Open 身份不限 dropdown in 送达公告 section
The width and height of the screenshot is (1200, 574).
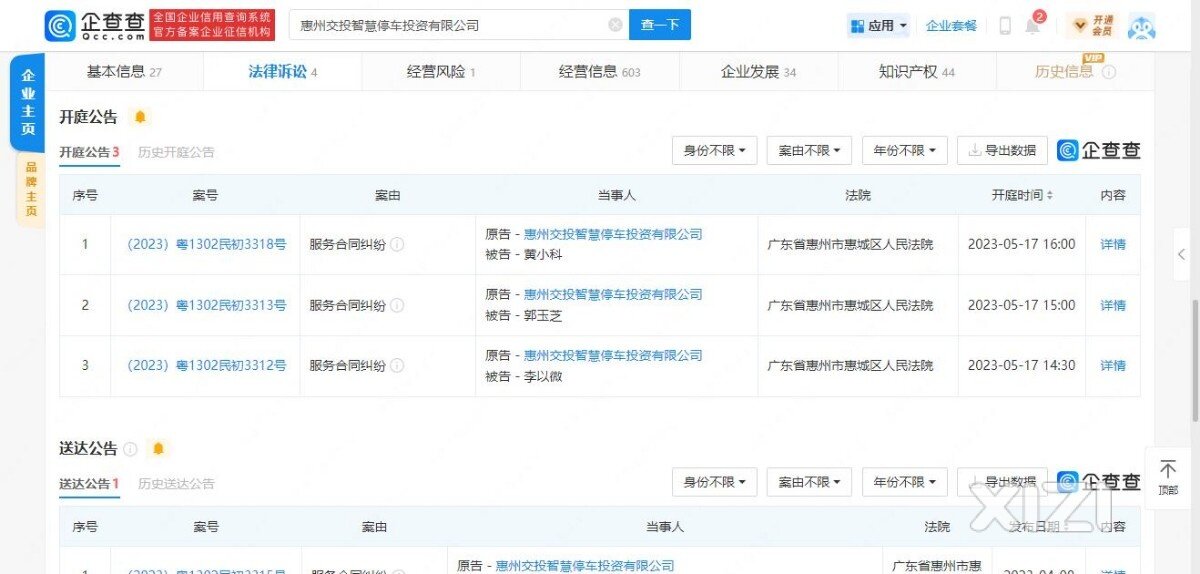714,482
